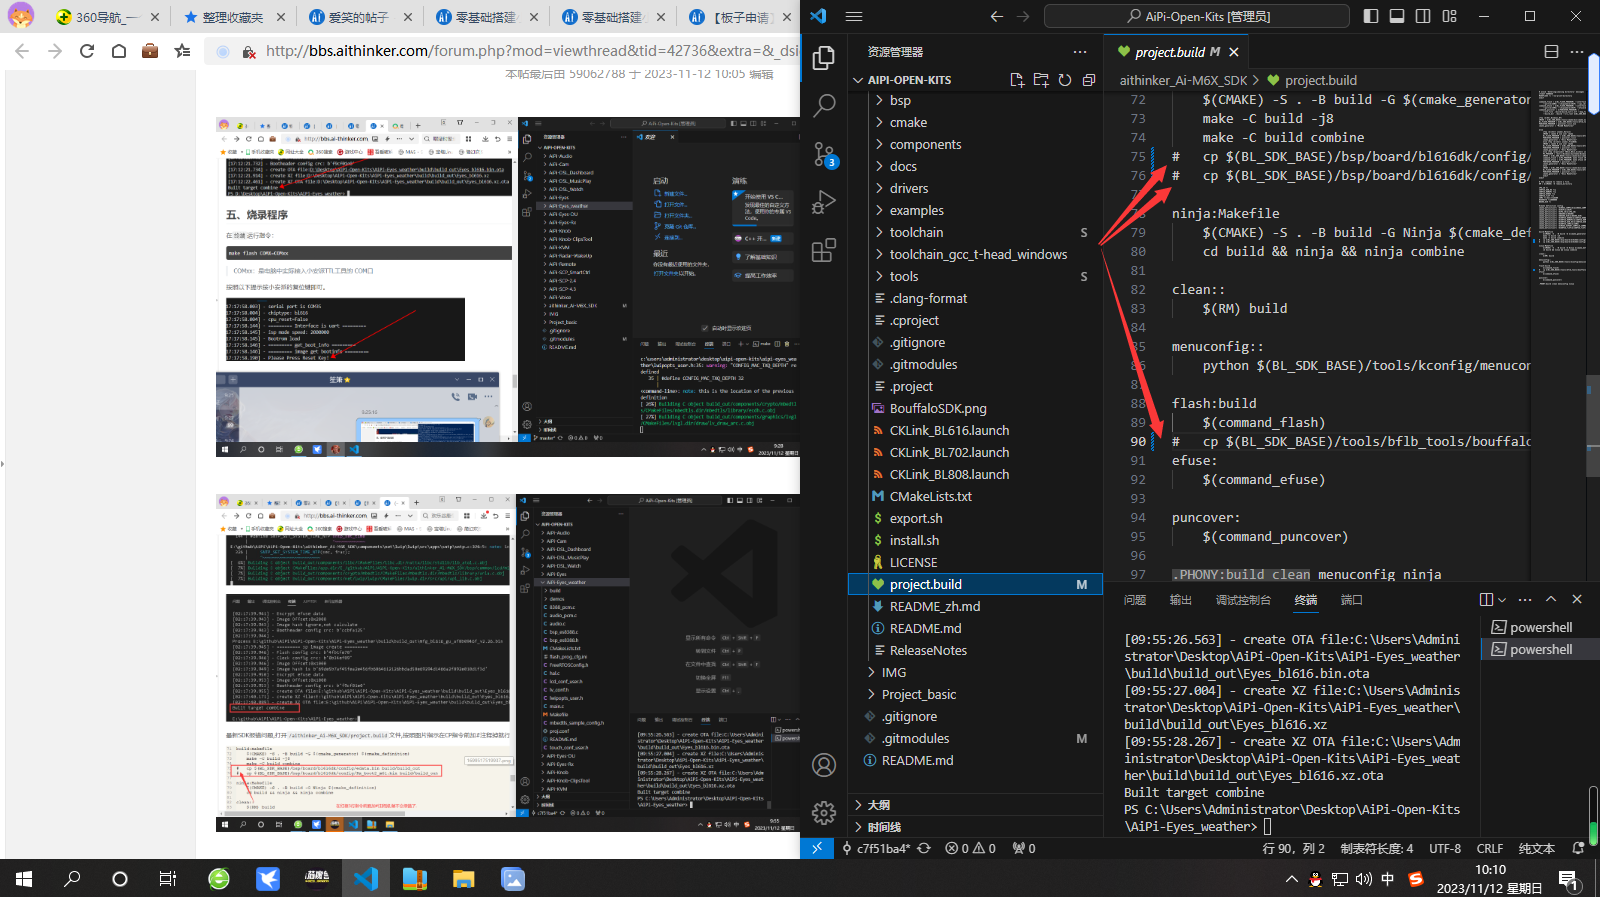Screen dimensions: 1600x897
Task: Click the split editor icon in the editor title bar
Action: pos(1551,52)
